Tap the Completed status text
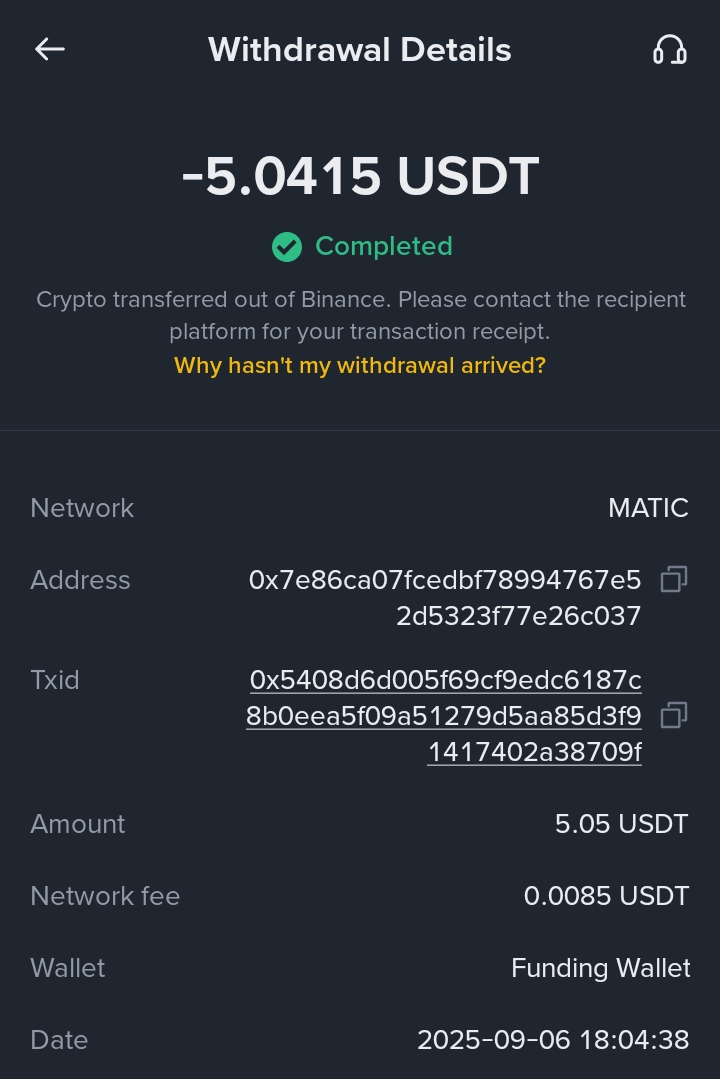This screenshot has height=1079, width=720. (x=384, y=246)
